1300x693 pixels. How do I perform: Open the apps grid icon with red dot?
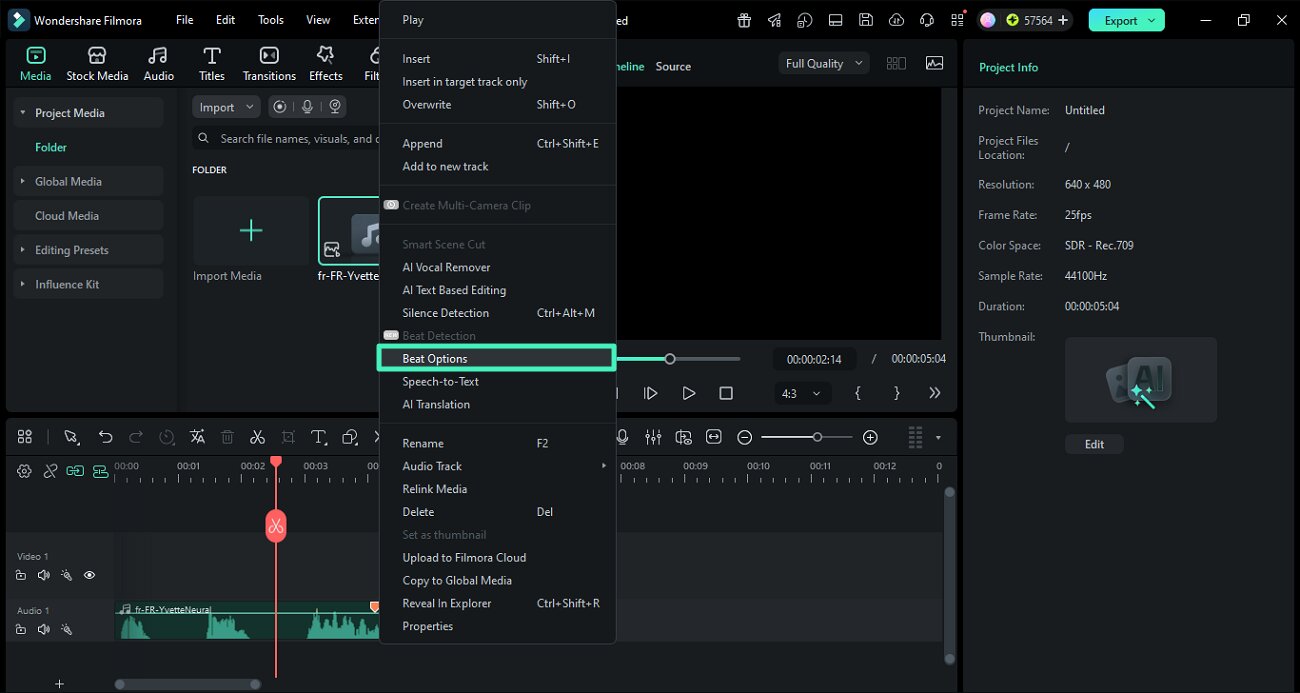957,20
